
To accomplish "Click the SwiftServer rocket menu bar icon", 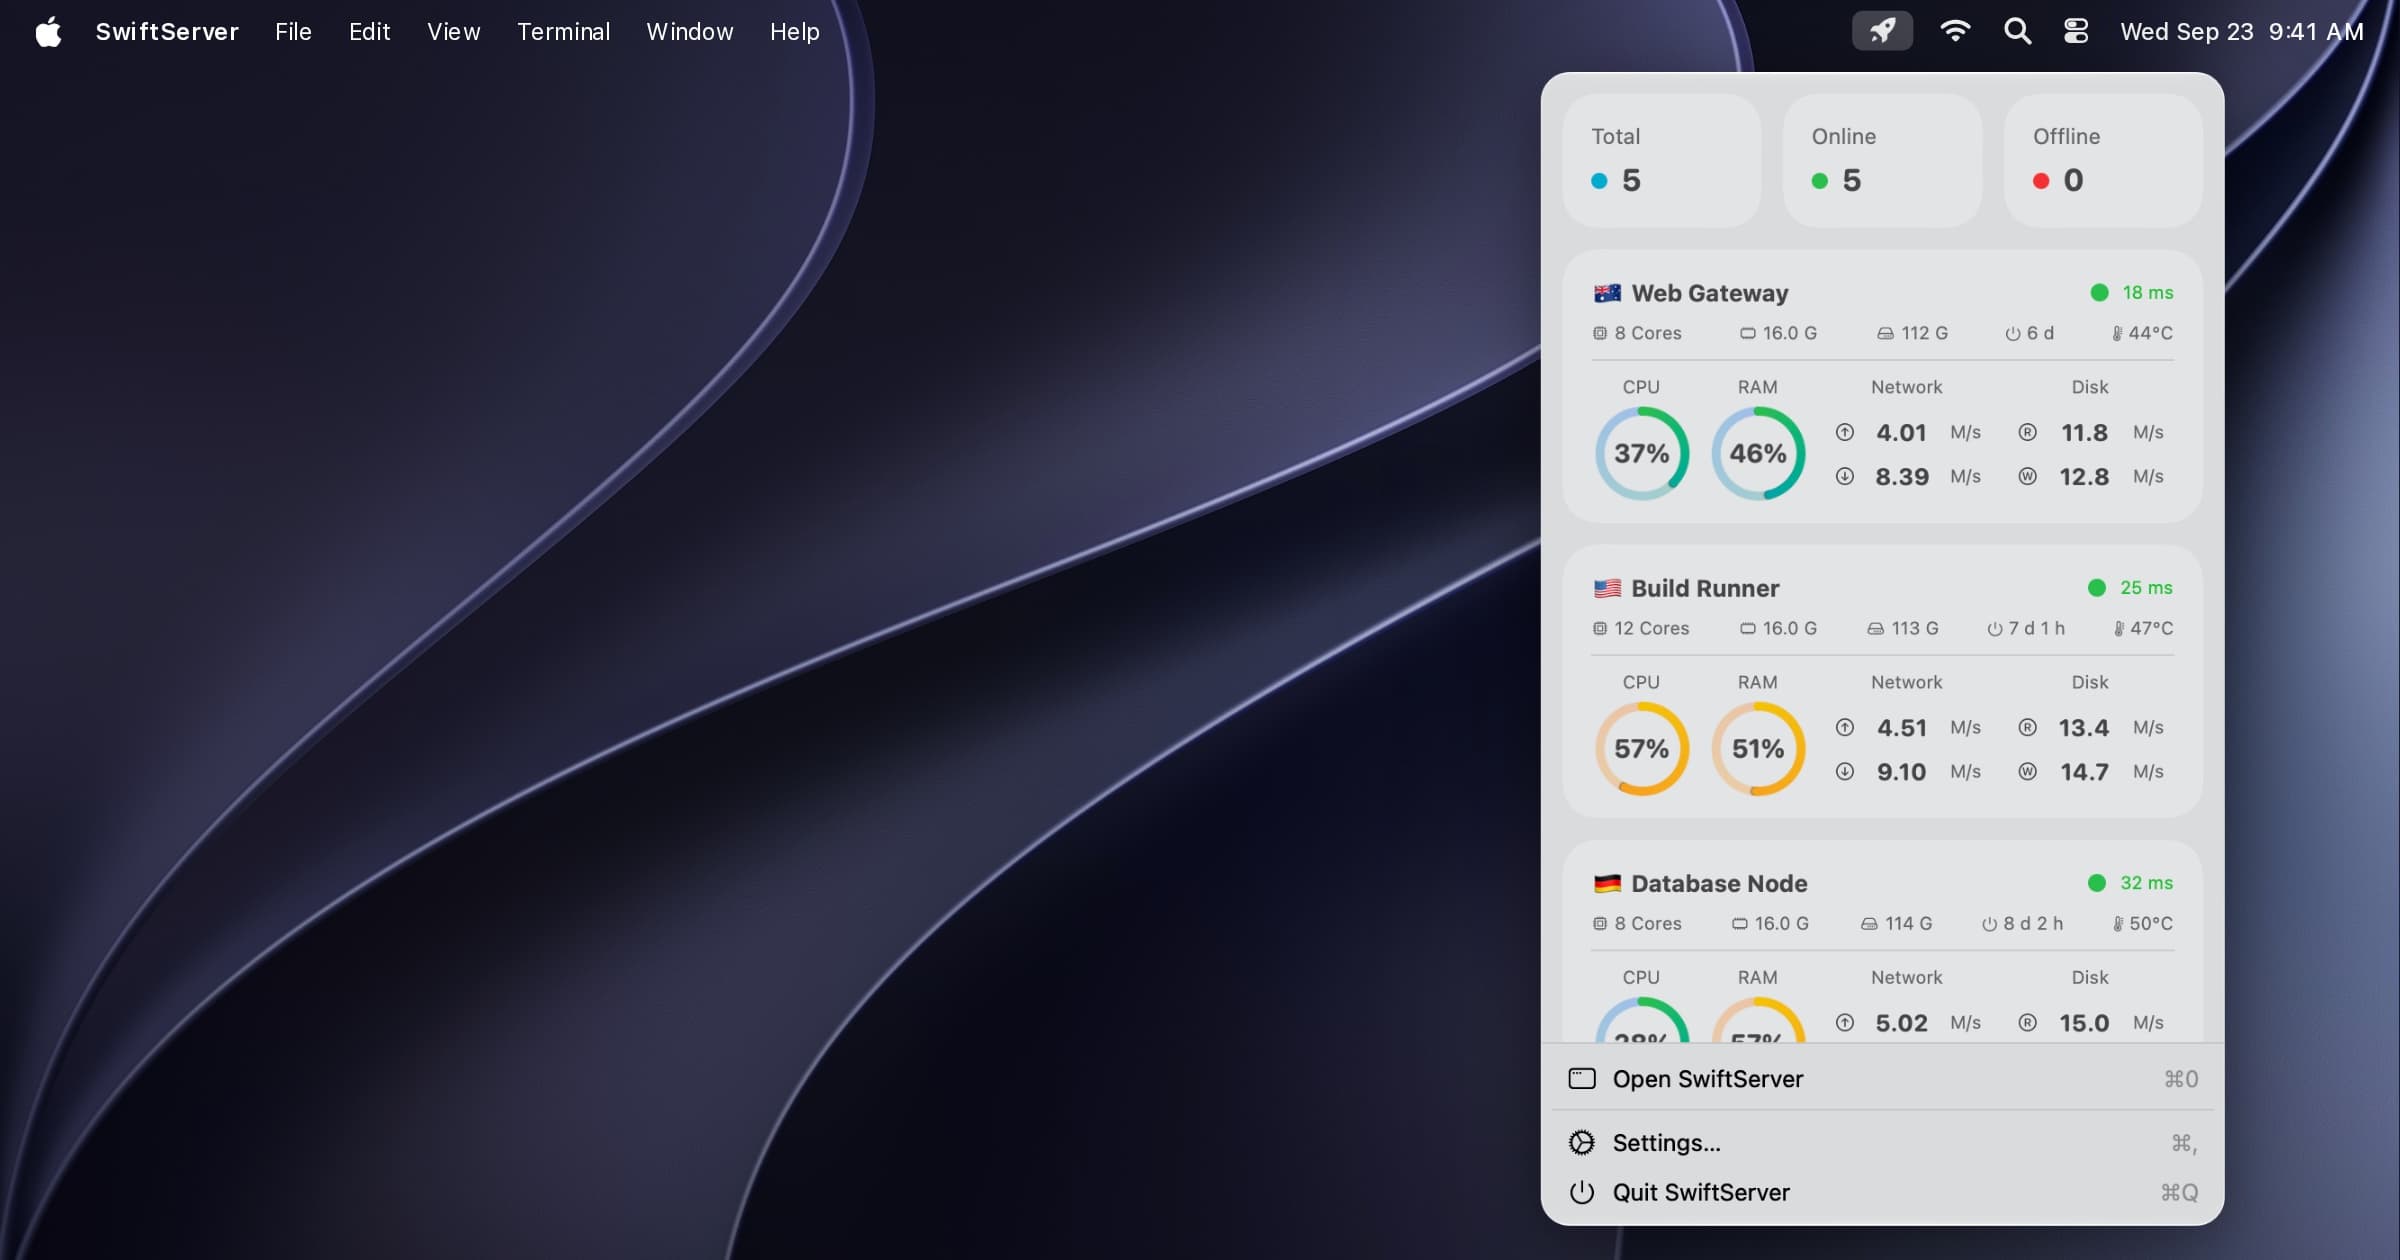I will coord(1882,31).
